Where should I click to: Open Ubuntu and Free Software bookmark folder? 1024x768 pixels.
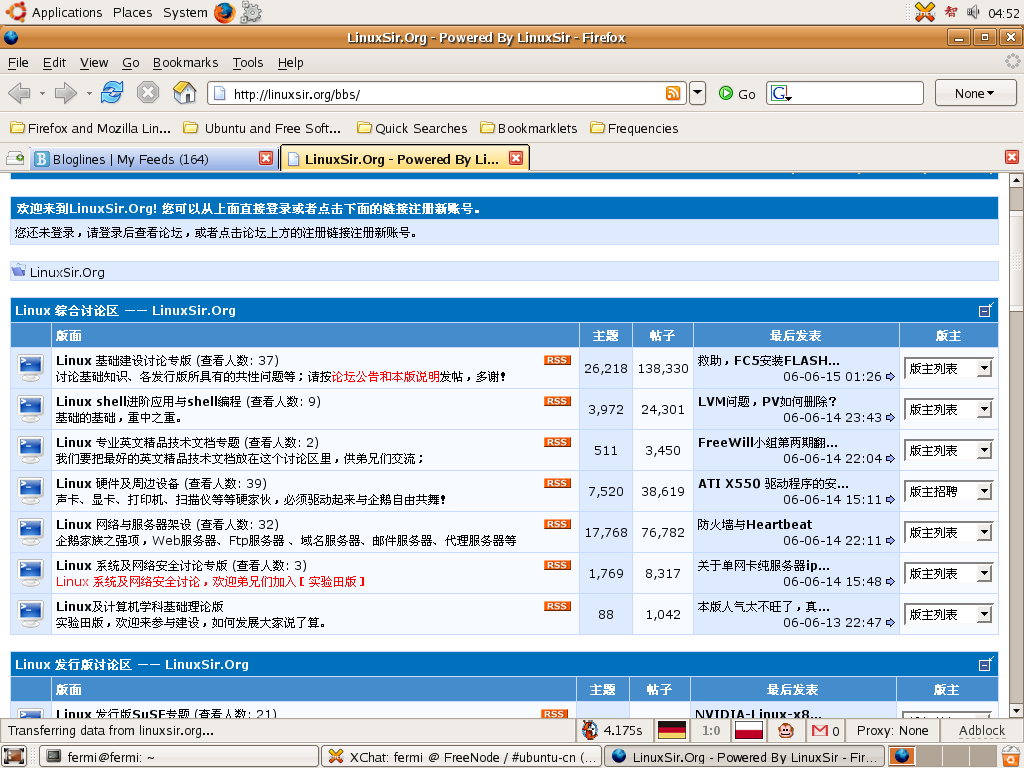coord(263,129)
